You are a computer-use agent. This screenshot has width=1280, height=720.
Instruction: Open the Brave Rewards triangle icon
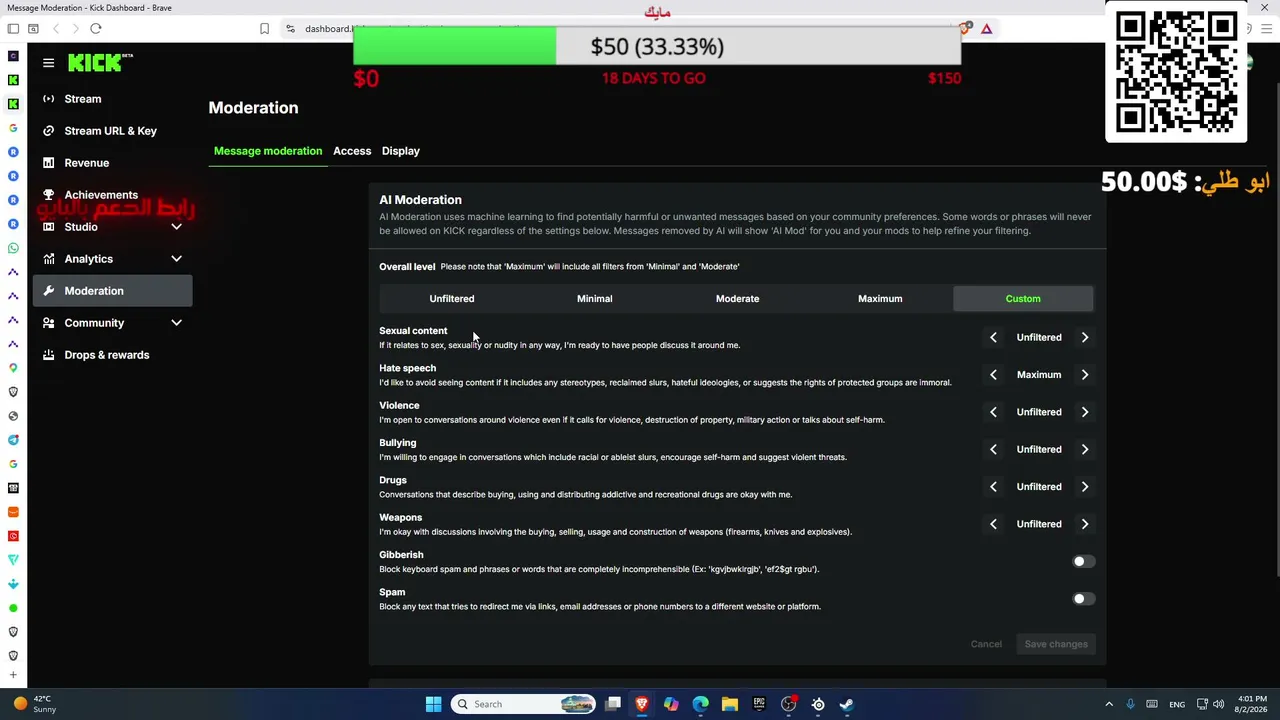click(x=986, y=29)
